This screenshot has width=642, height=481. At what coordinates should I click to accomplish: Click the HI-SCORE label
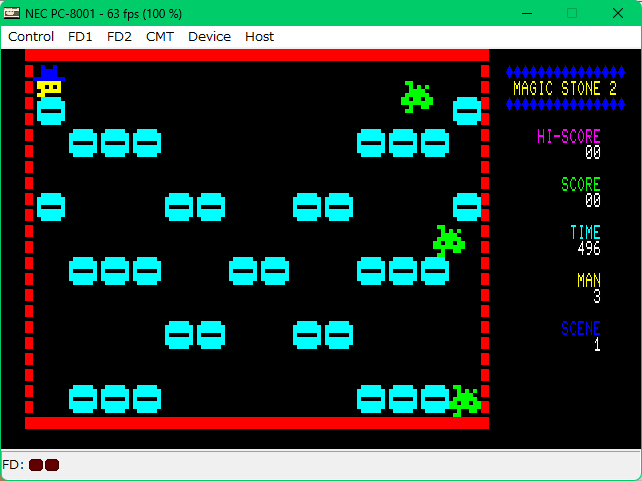point(568,137)
